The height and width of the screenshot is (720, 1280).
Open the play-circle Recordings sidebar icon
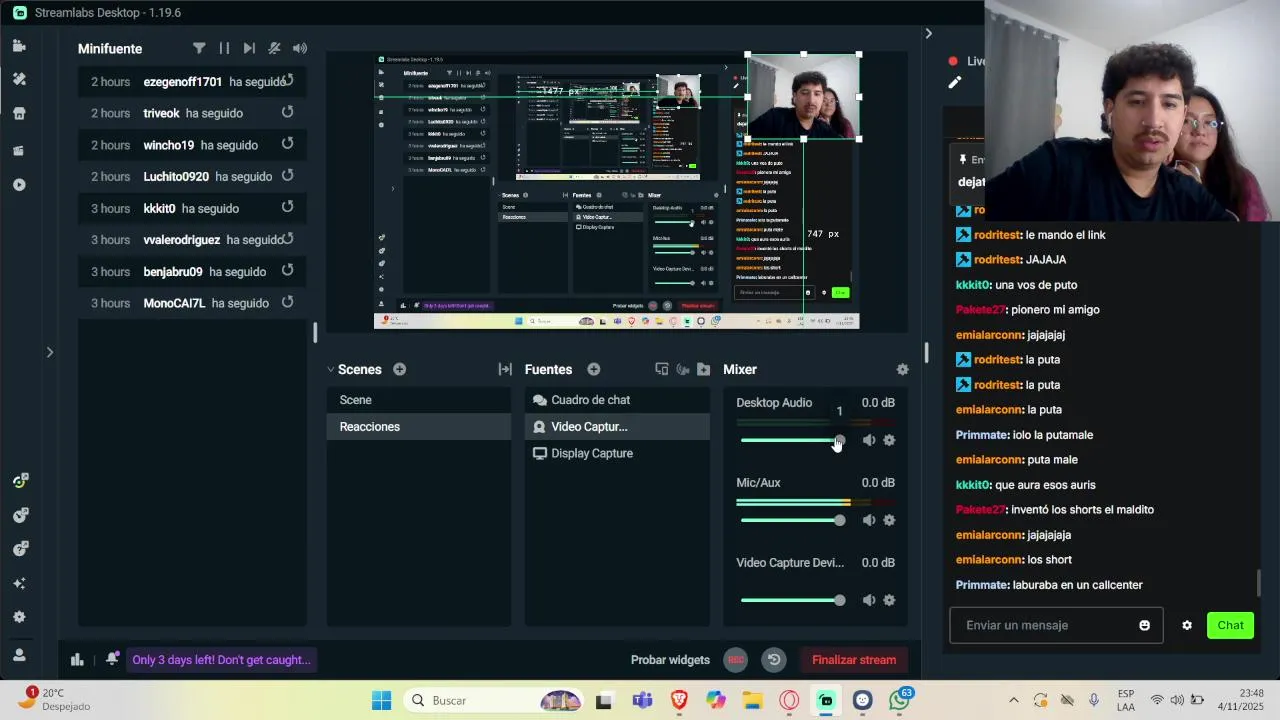pyautogui.click(x=19, y=185)
